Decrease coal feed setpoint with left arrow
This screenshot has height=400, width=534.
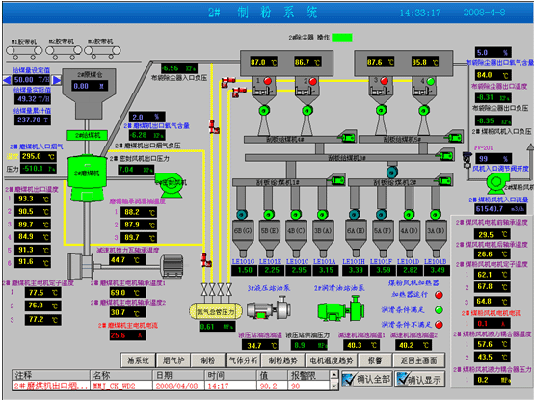coord(7,80)
